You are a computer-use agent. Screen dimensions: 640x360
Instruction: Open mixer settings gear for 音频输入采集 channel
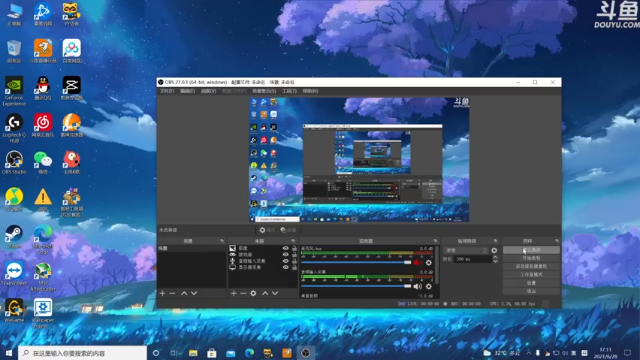pyautogui.click(x=429, y=287)
